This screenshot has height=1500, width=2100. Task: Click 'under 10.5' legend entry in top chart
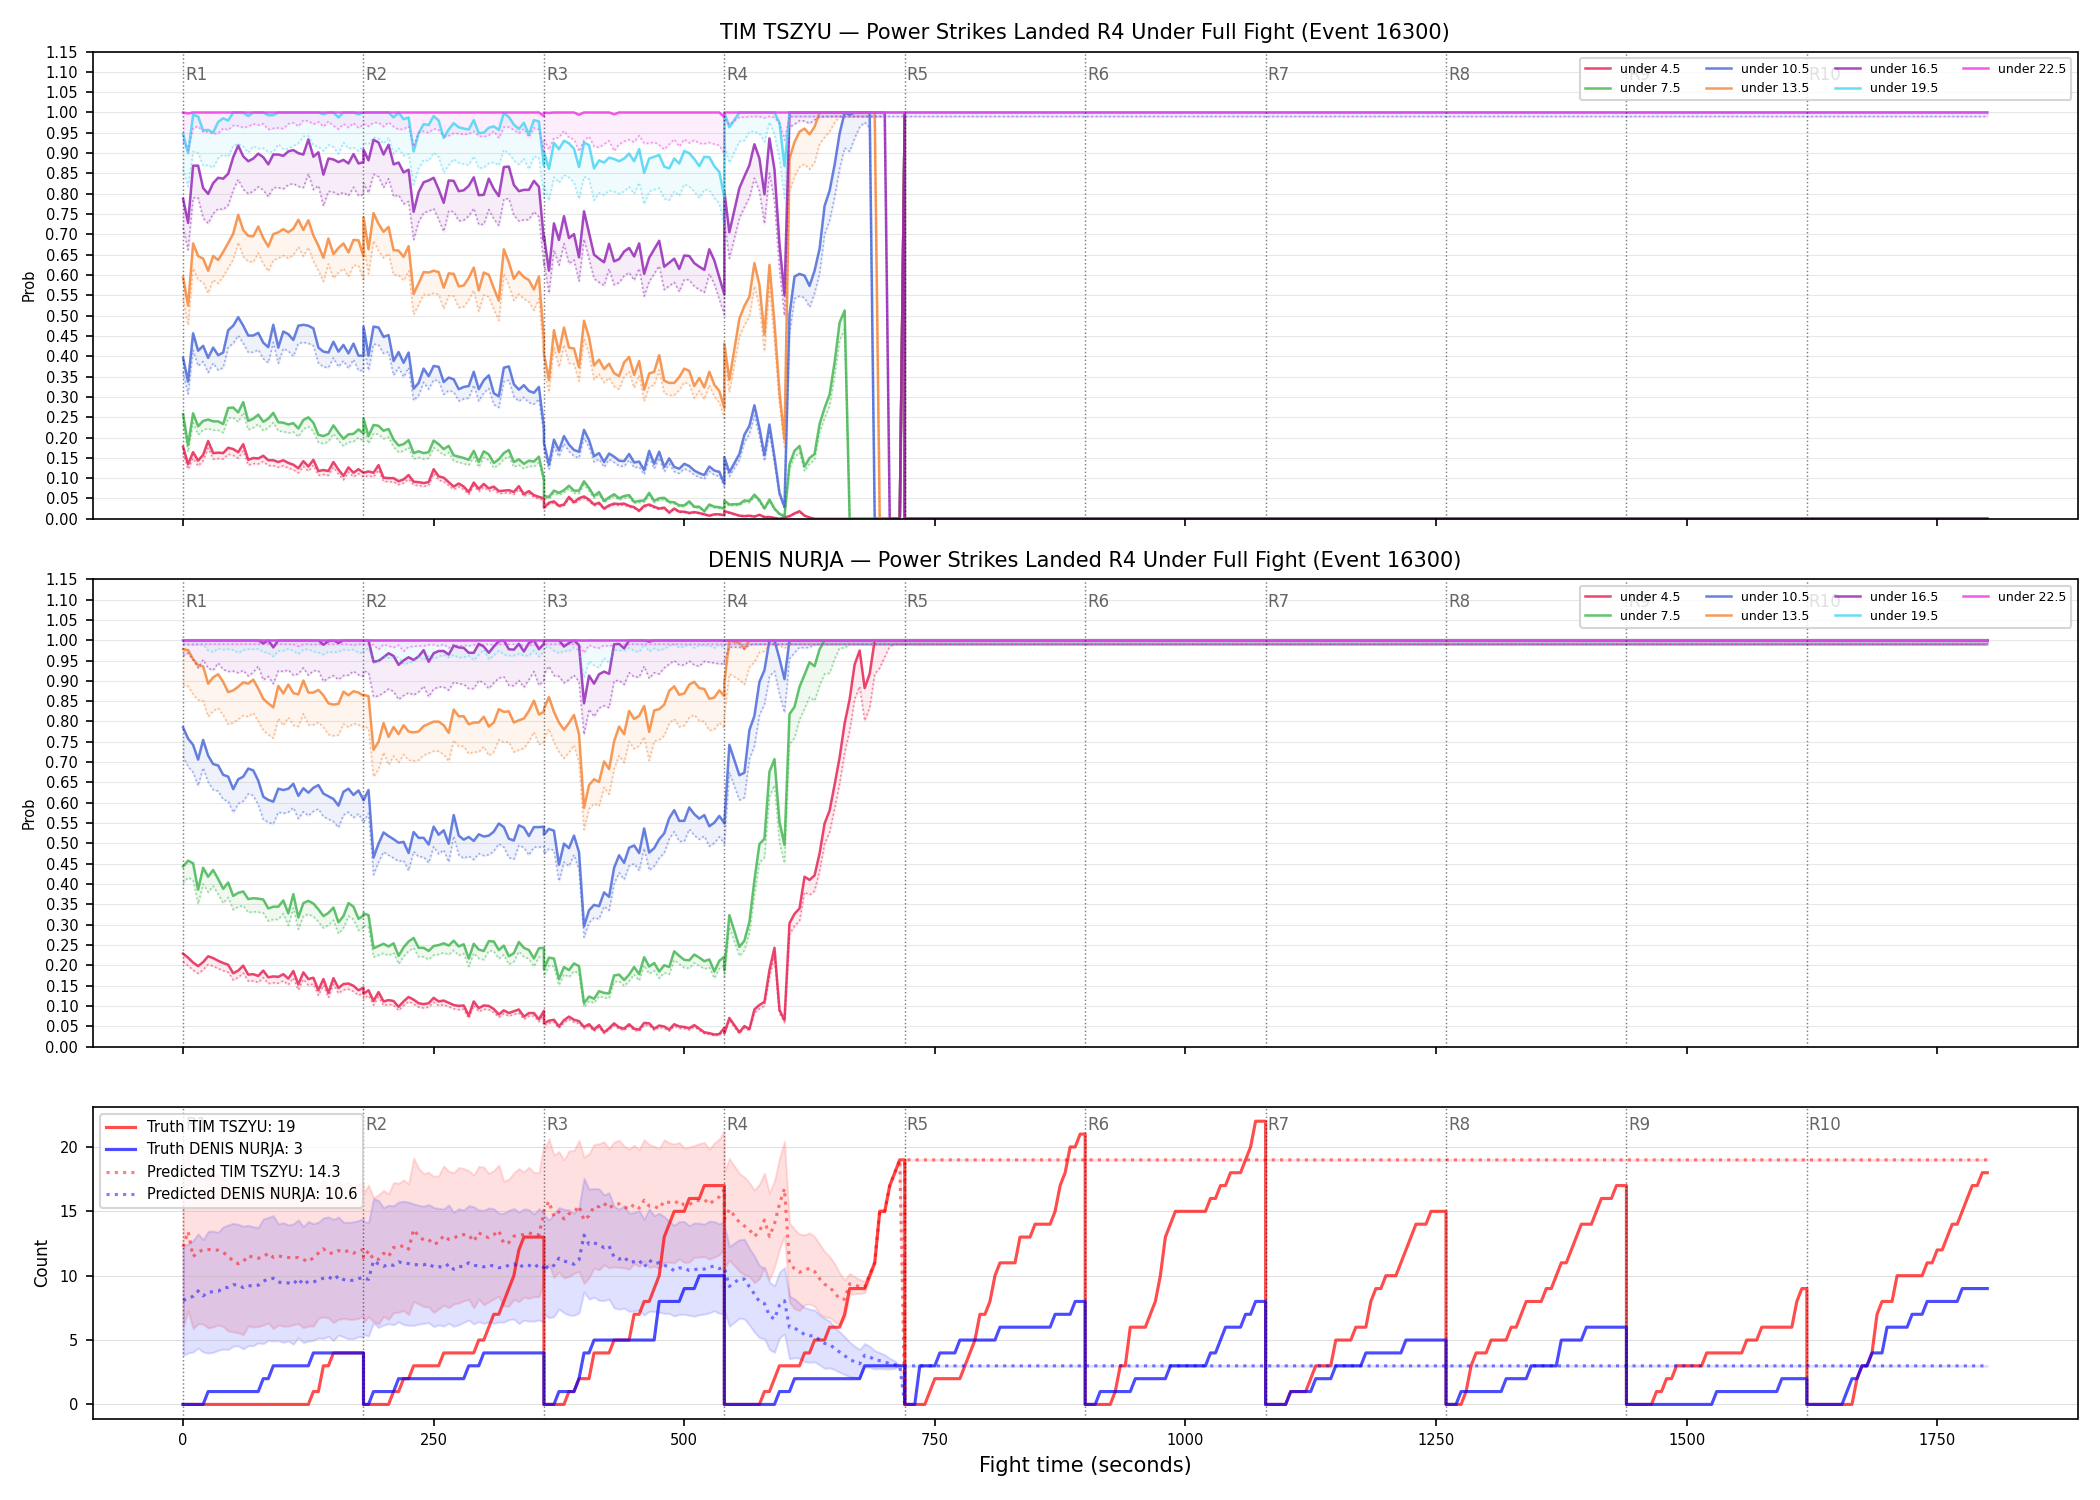coord(1757,69)
